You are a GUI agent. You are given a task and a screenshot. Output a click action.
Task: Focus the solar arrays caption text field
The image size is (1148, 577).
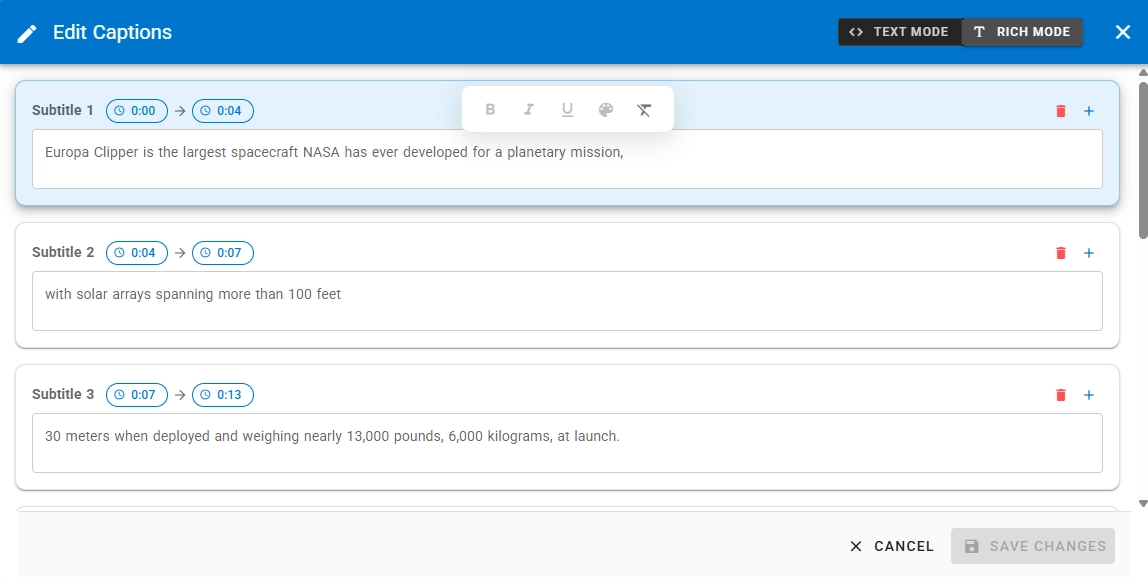[x=567, y=301]
